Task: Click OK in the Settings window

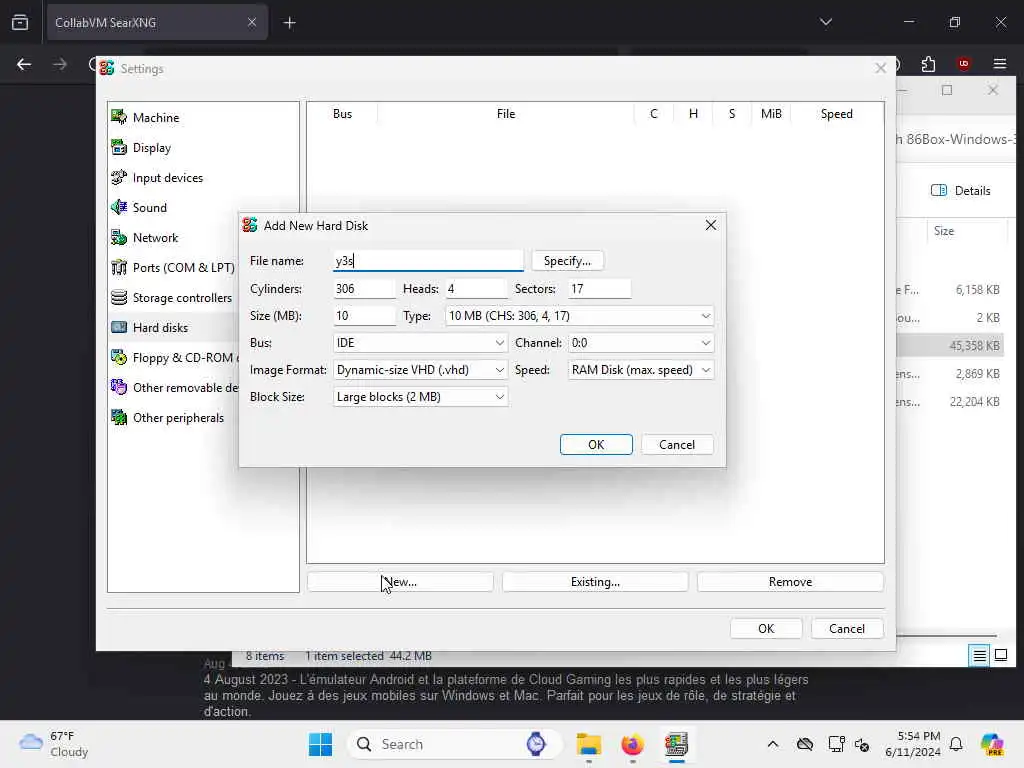Action: coord(766,629)
